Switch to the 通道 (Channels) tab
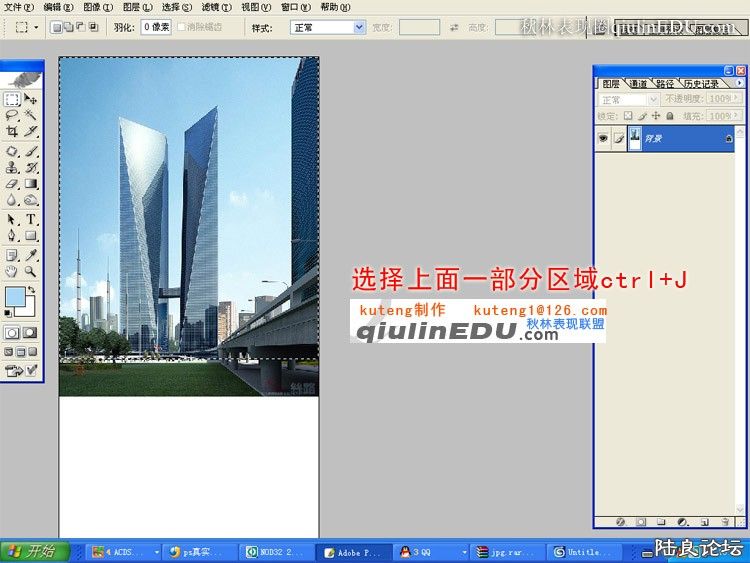Screen dimensions: 750x563 point(638,84)
